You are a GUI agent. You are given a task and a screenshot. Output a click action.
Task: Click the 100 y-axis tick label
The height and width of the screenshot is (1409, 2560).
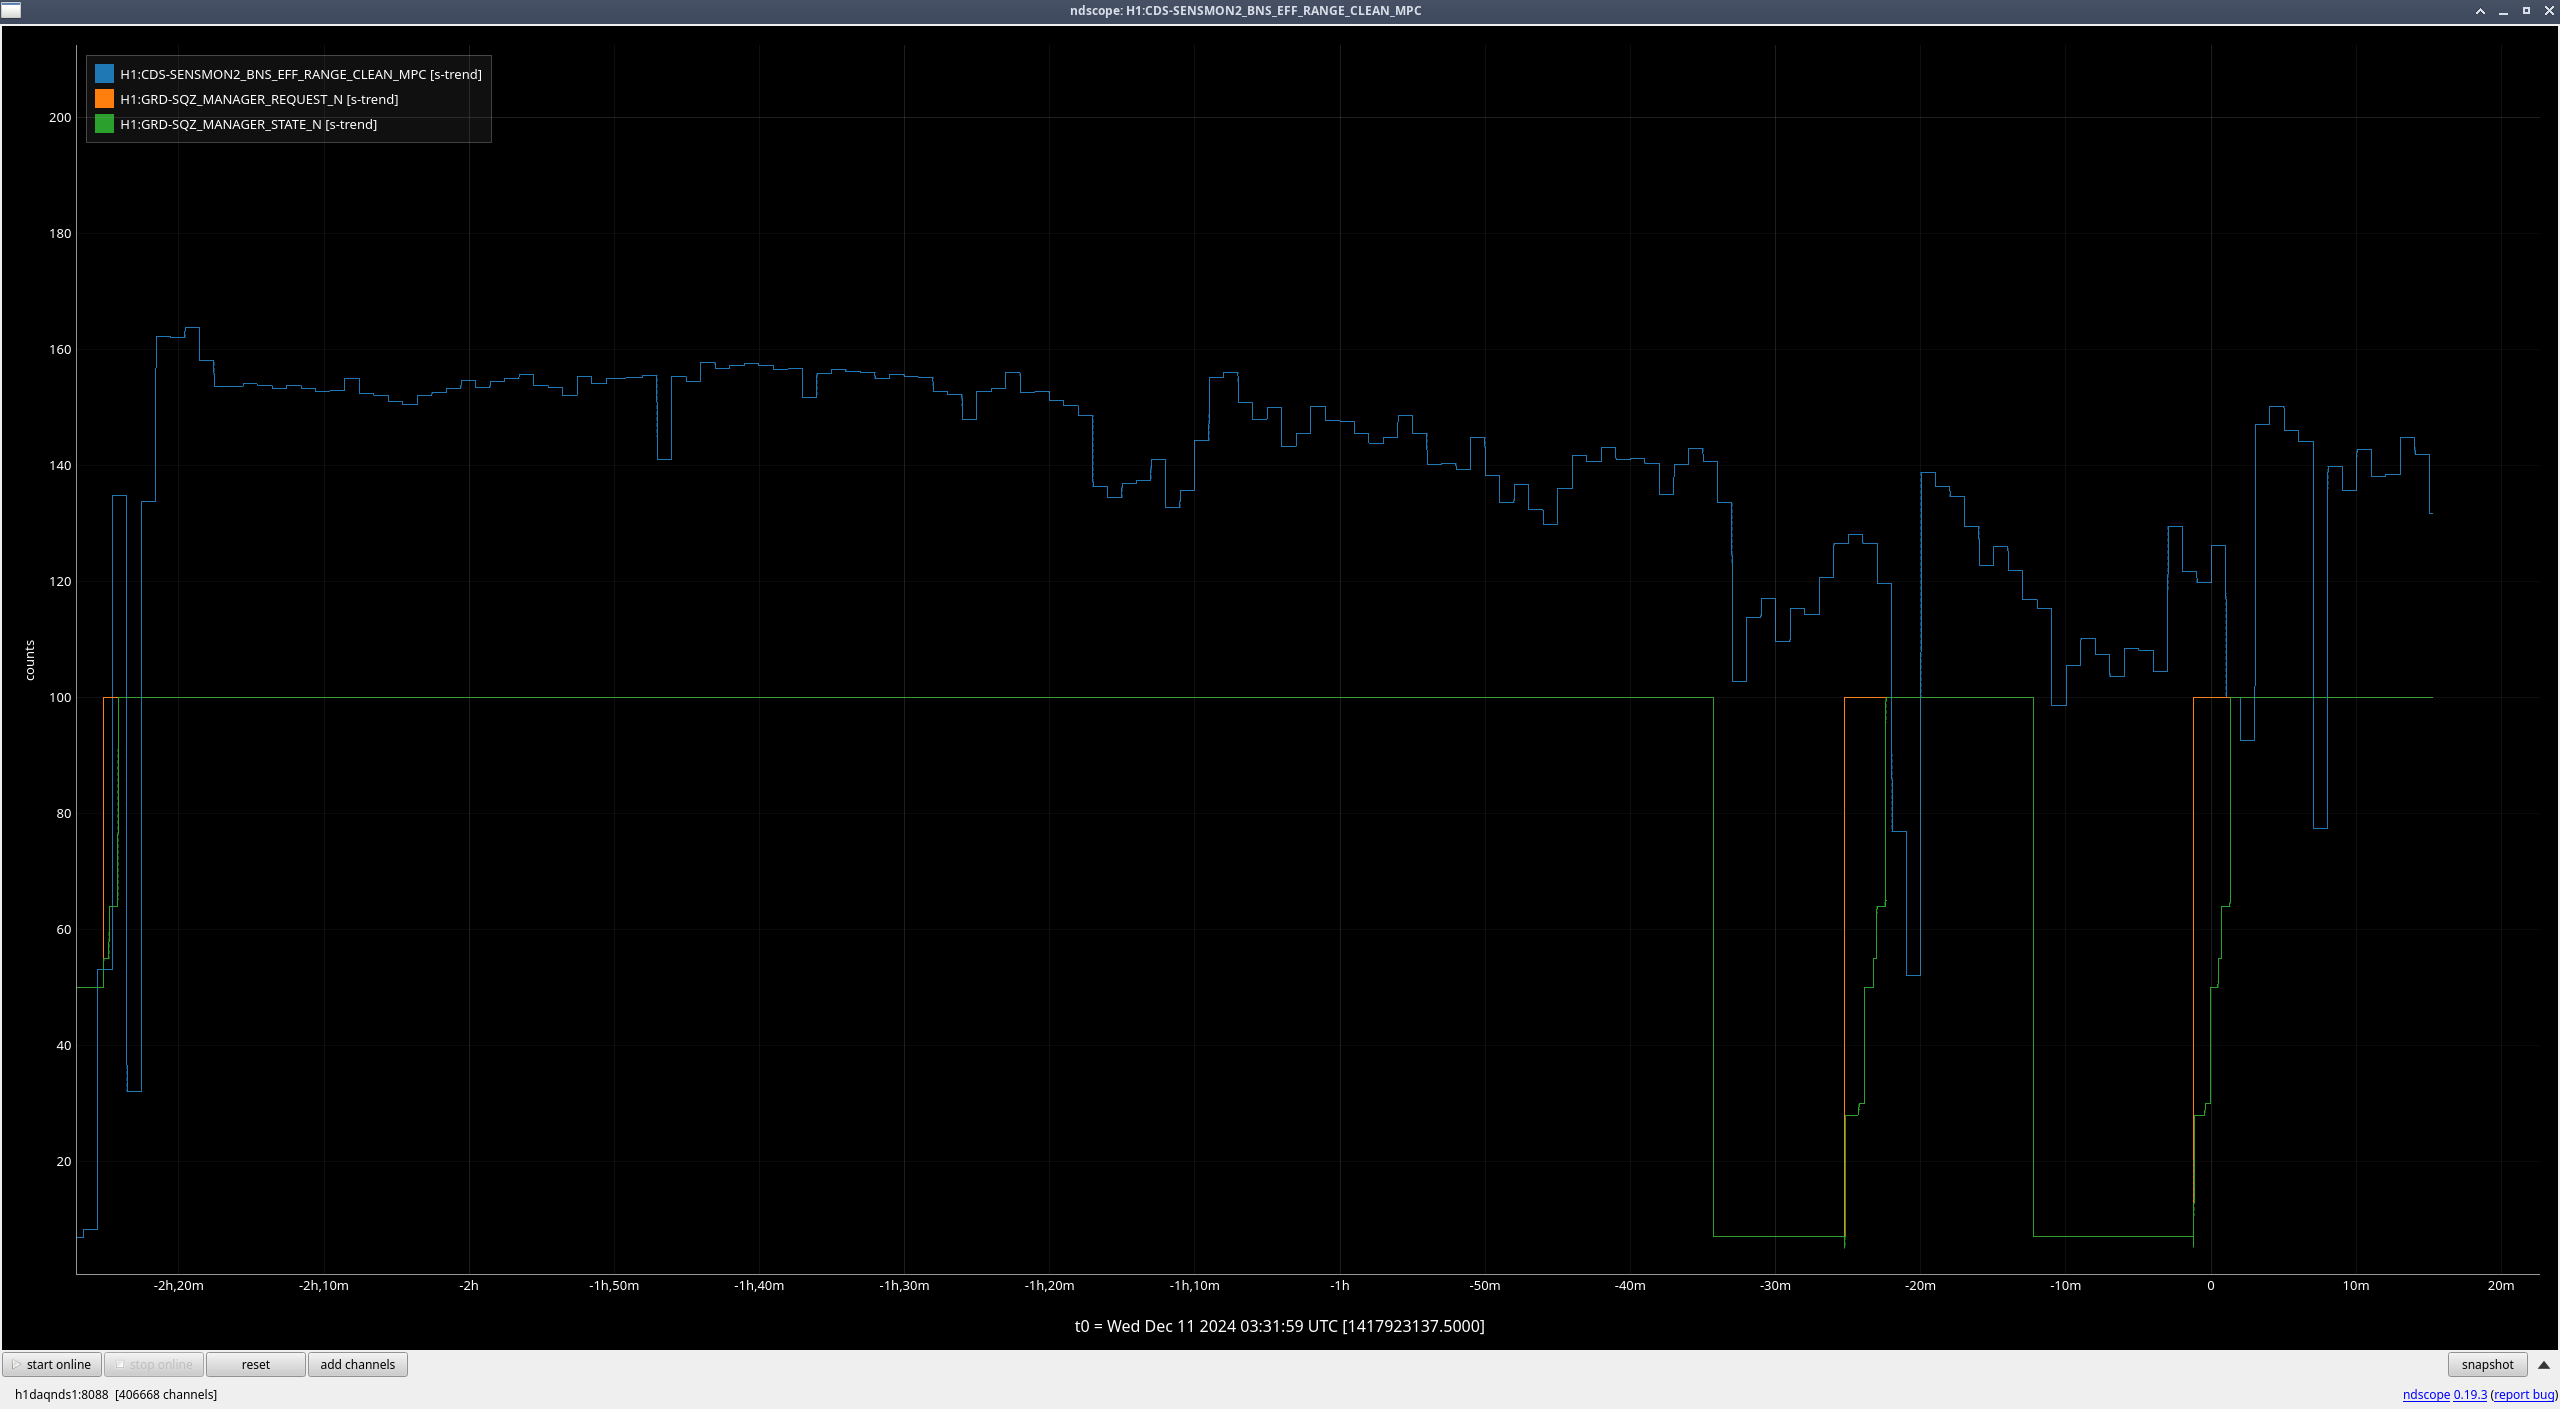pos(60,697)
